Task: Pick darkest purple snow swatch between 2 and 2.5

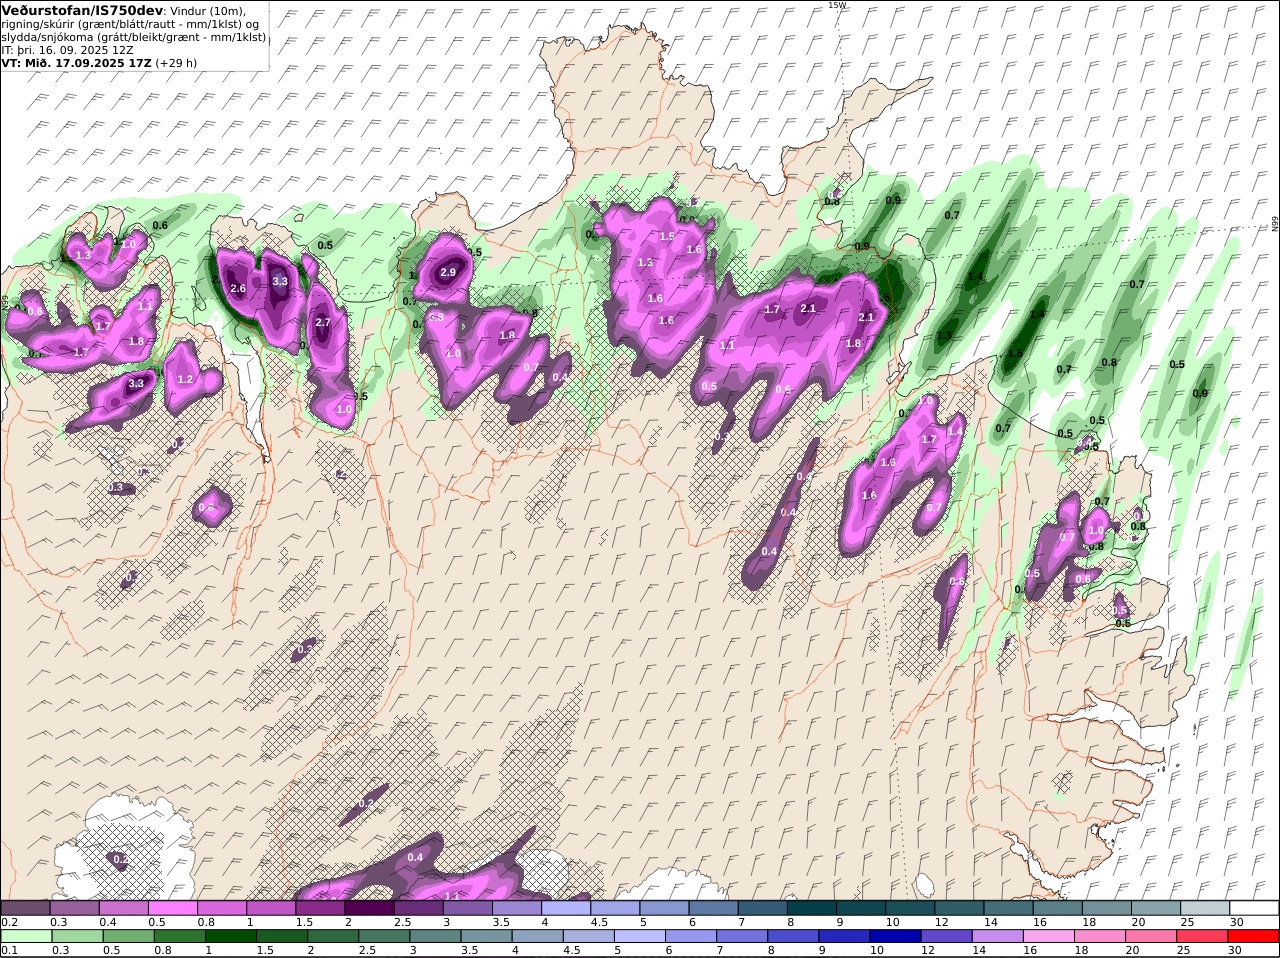Action: (x=369, y=908)
